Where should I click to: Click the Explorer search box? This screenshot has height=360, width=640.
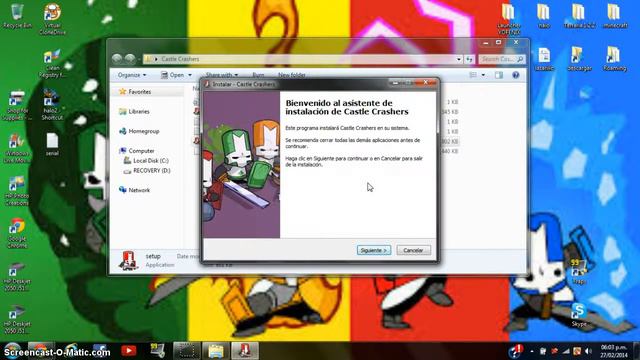tap(502, 59)
